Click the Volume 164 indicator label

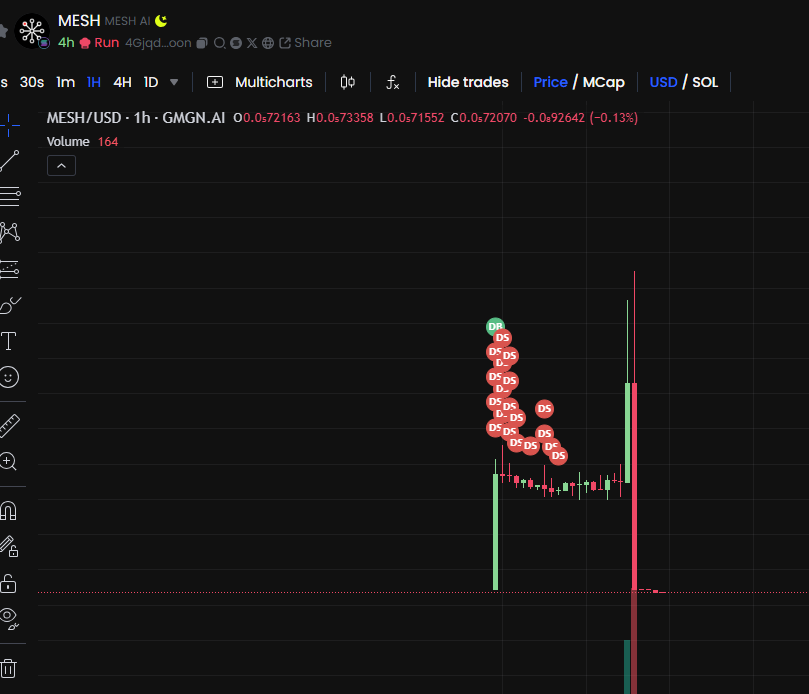click(83, 142)
